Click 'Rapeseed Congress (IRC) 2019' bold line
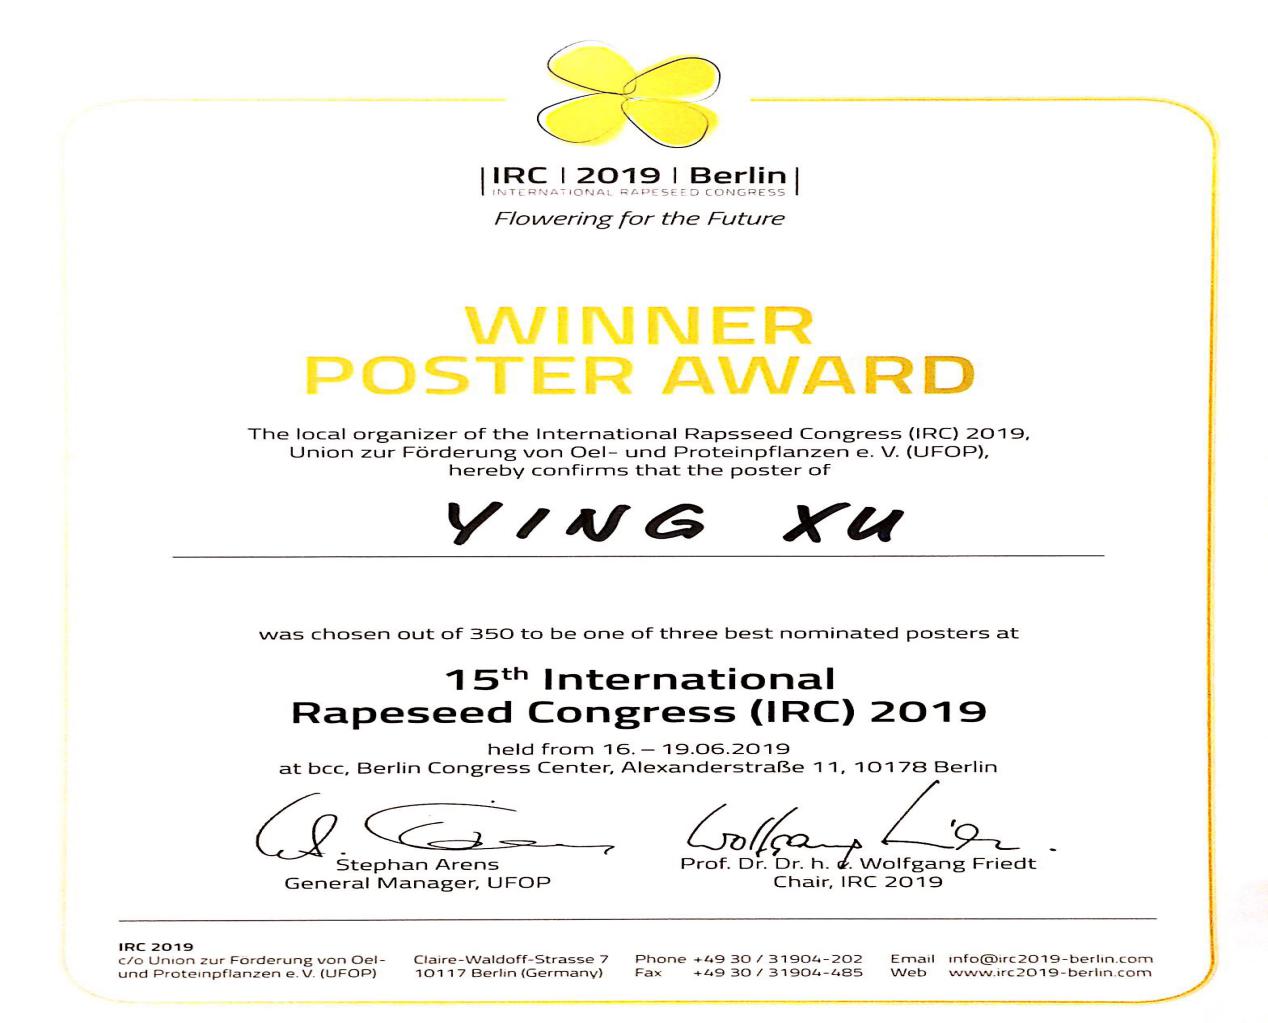This screenshot has width=1268, height=1023. click(639, 712)
